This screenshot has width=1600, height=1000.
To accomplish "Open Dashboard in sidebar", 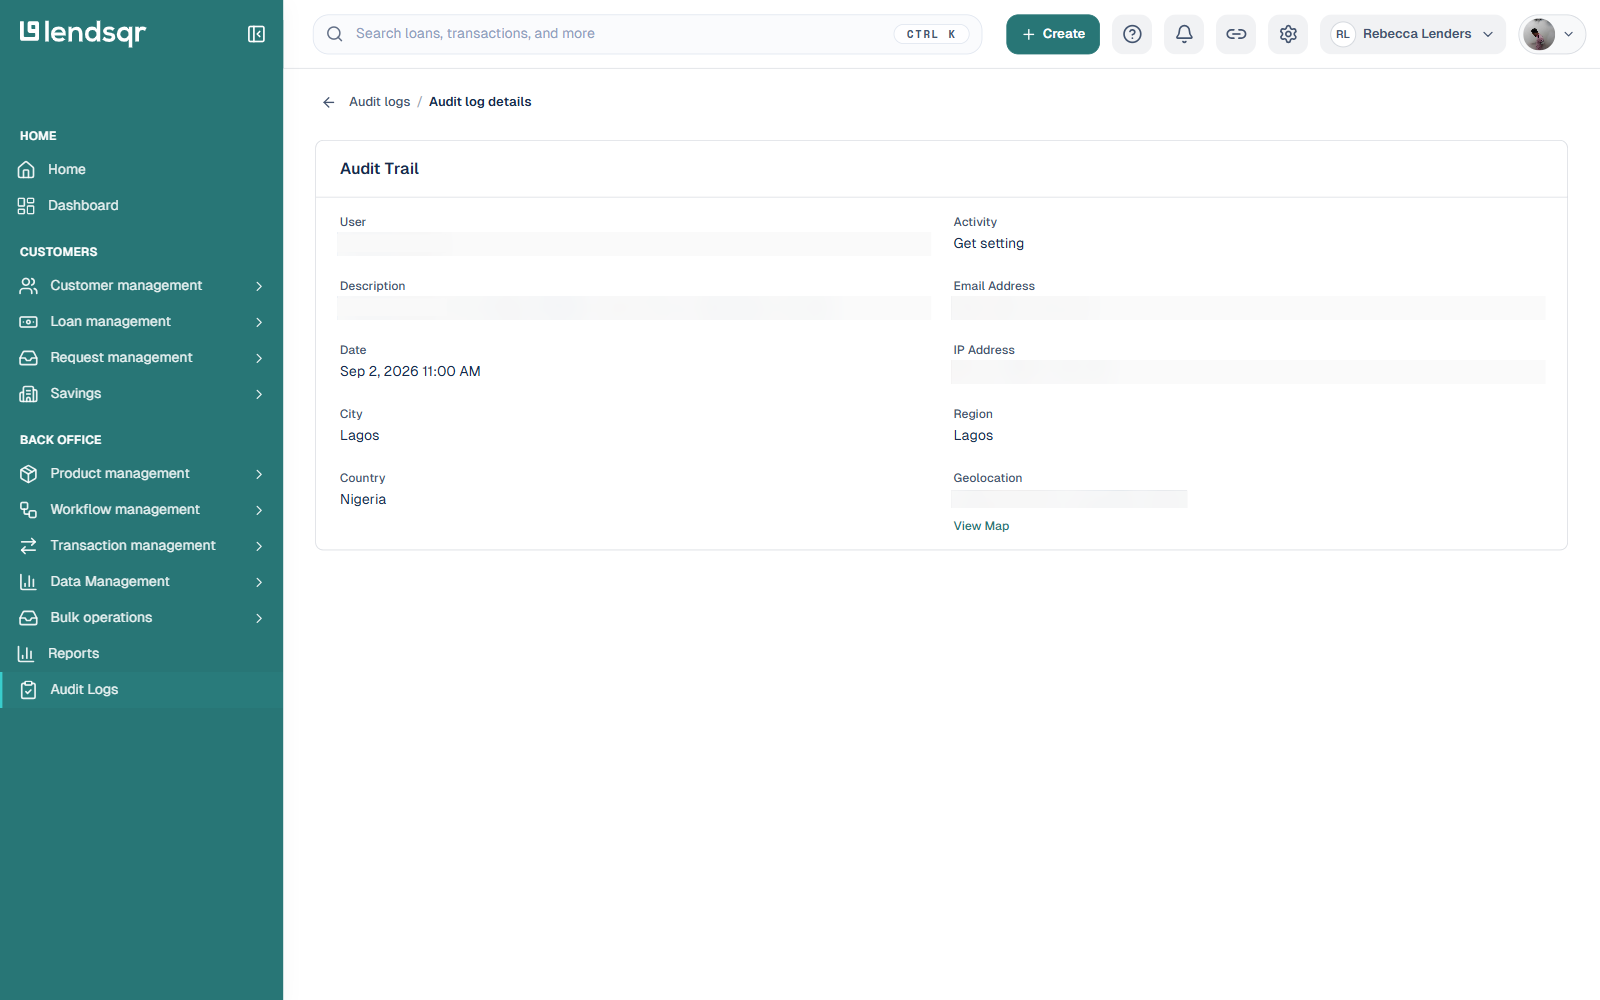I will (x=141, y=206).
